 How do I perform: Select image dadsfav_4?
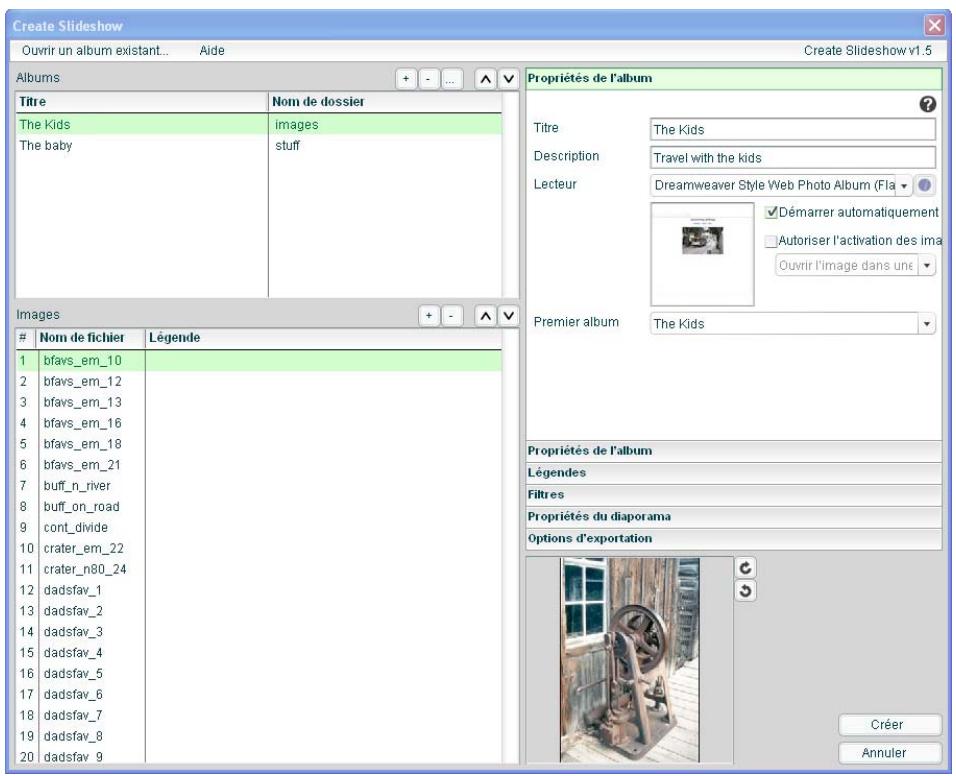click(259, 652)
